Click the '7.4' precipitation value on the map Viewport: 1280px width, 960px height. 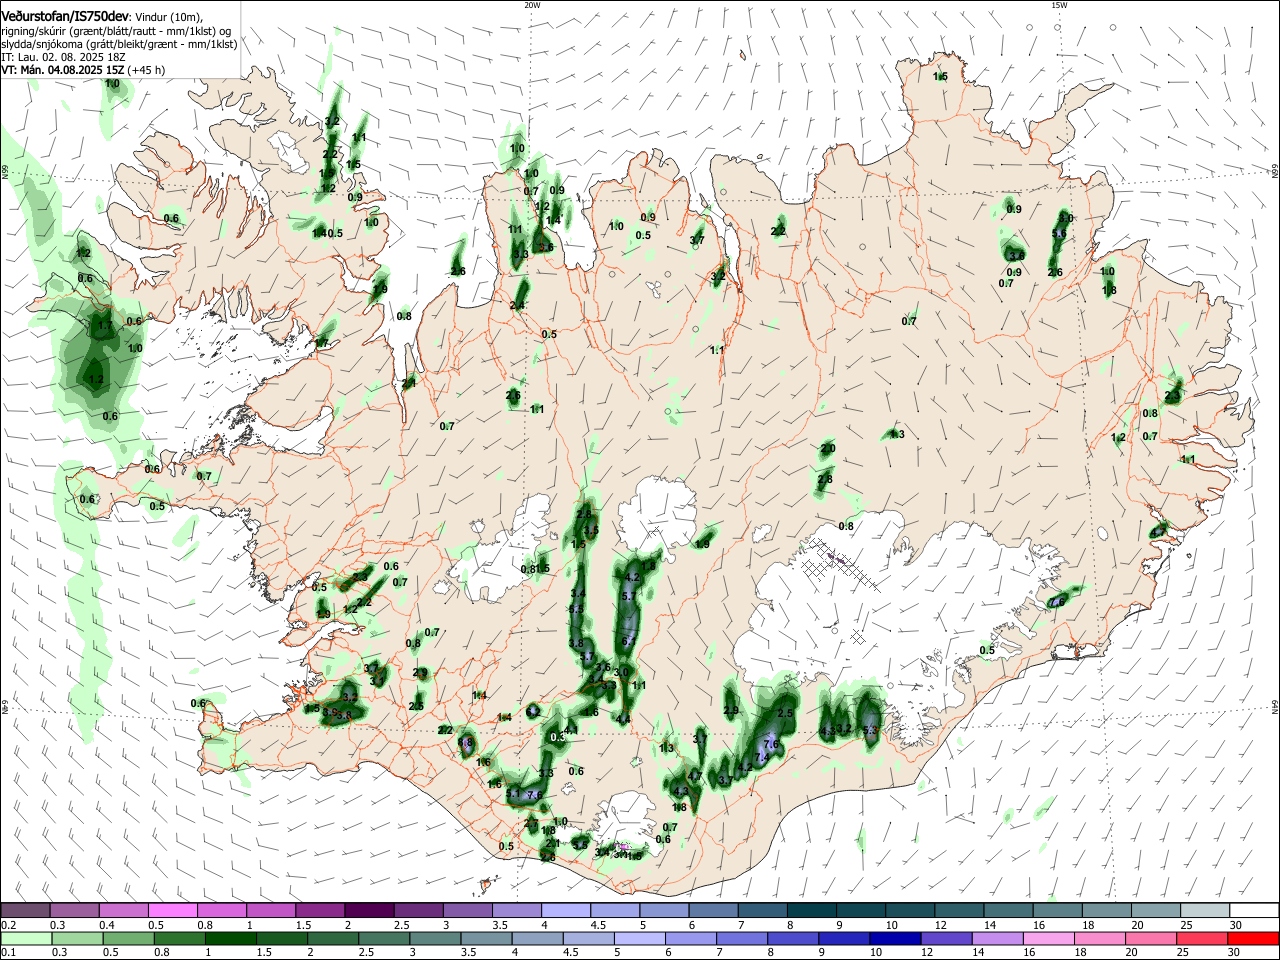[x=760, y=757]
